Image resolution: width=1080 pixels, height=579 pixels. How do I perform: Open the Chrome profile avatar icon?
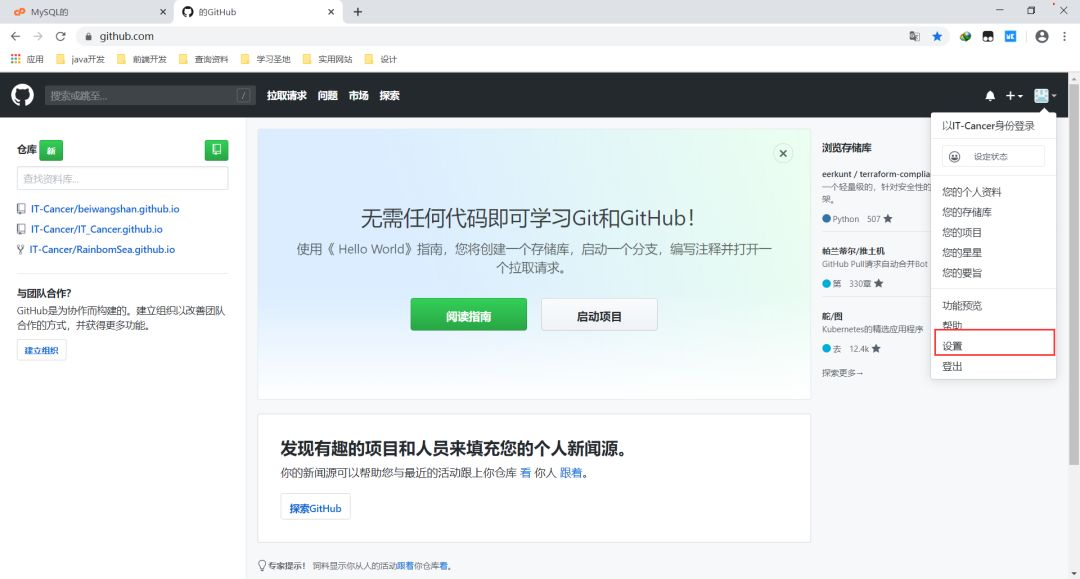click(1041, 36)
